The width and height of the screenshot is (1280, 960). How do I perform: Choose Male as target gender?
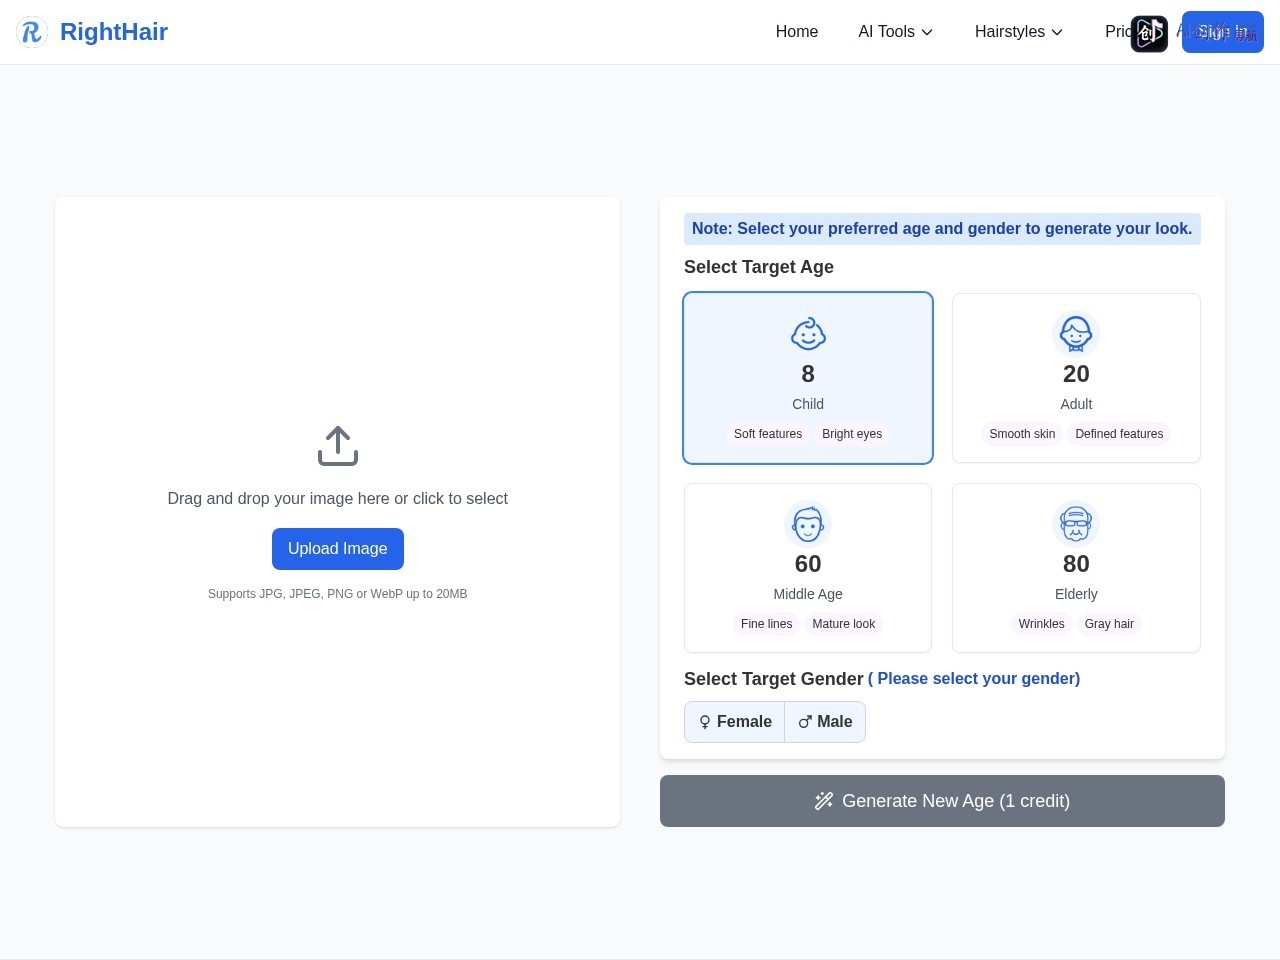click(825, 722)
